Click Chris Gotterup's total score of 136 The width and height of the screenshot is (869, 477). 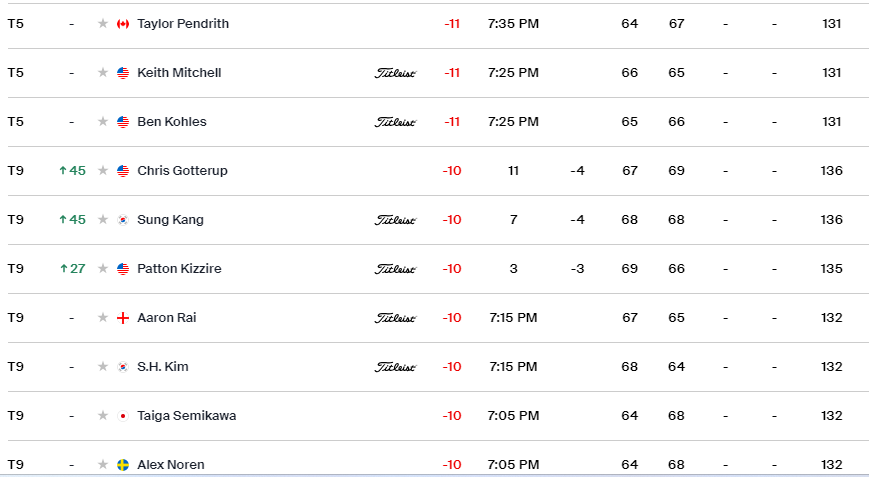831,171
